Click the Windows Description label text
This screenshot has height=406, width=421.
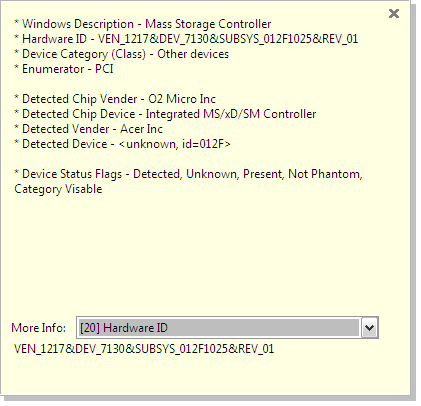[78, 24]
